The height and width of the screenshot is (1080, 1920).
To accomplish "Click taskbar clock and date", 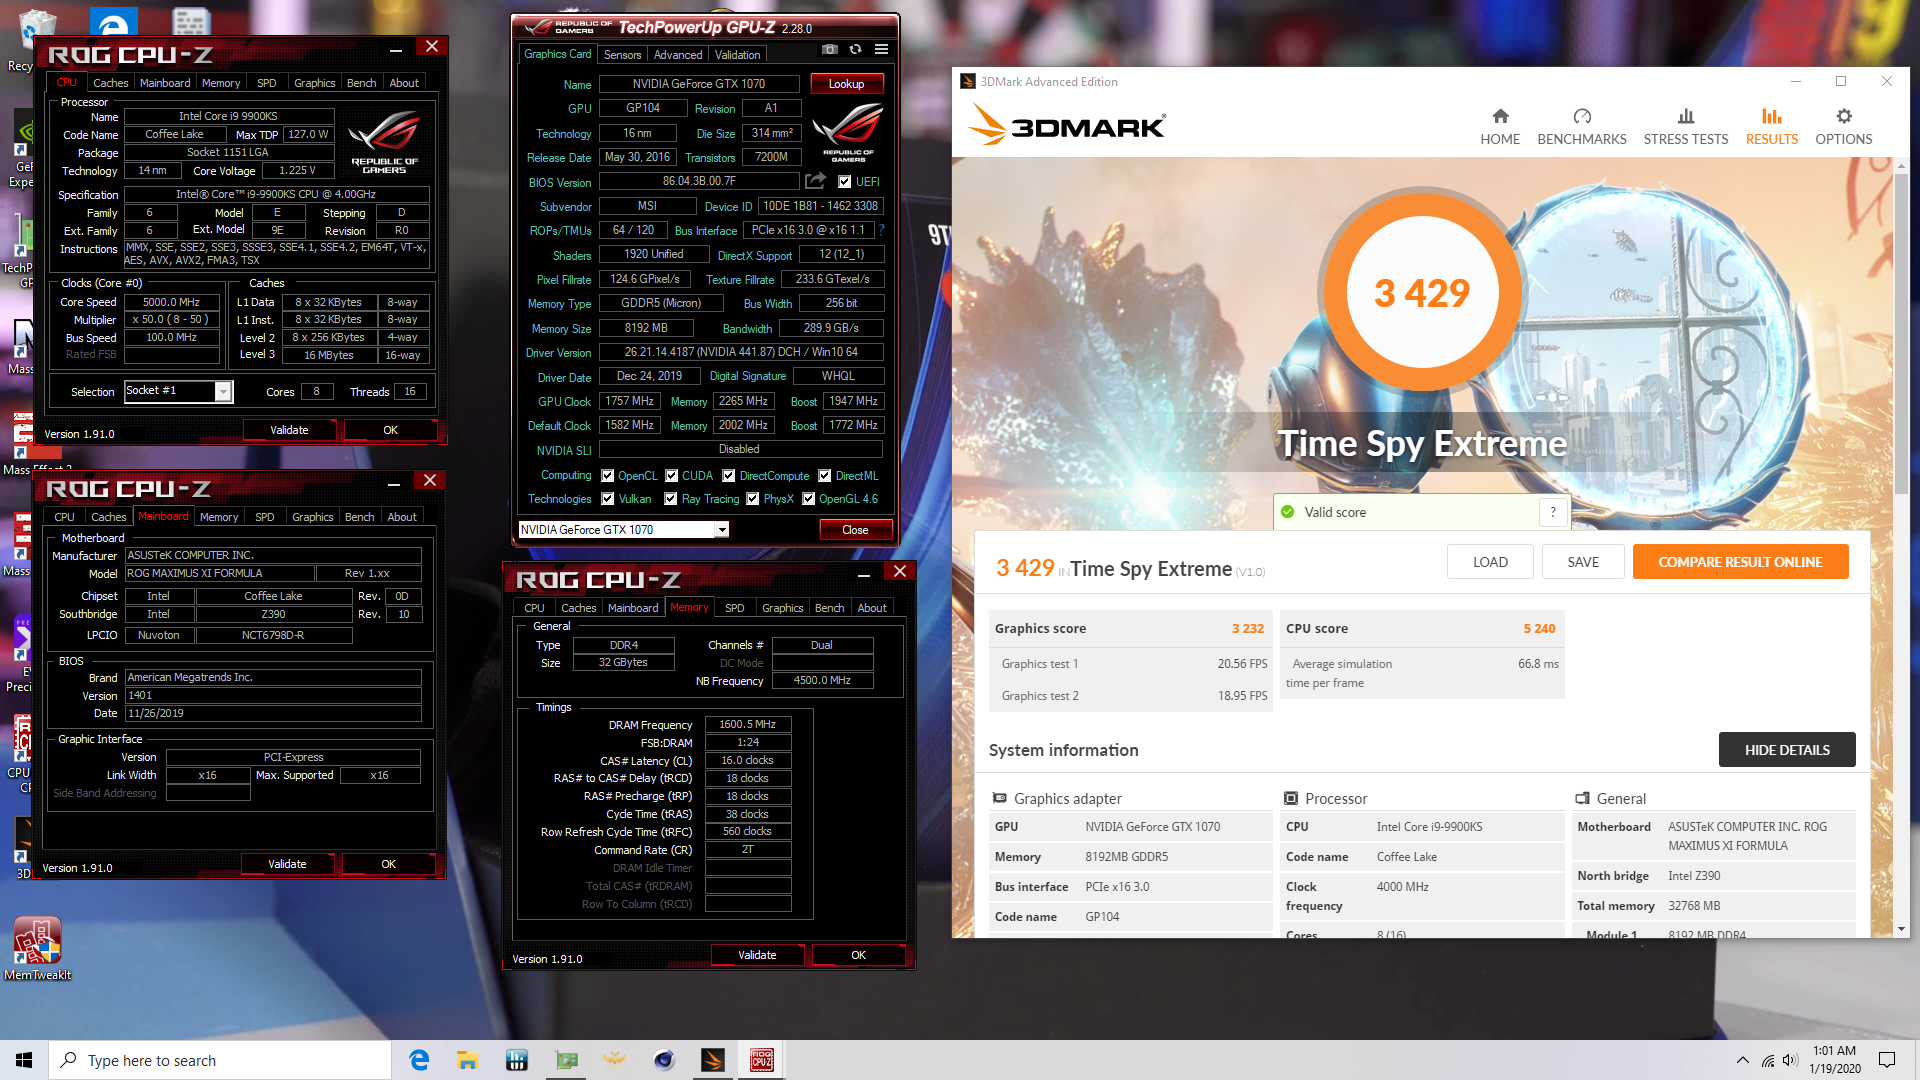I will (x=1834, y=1060).
